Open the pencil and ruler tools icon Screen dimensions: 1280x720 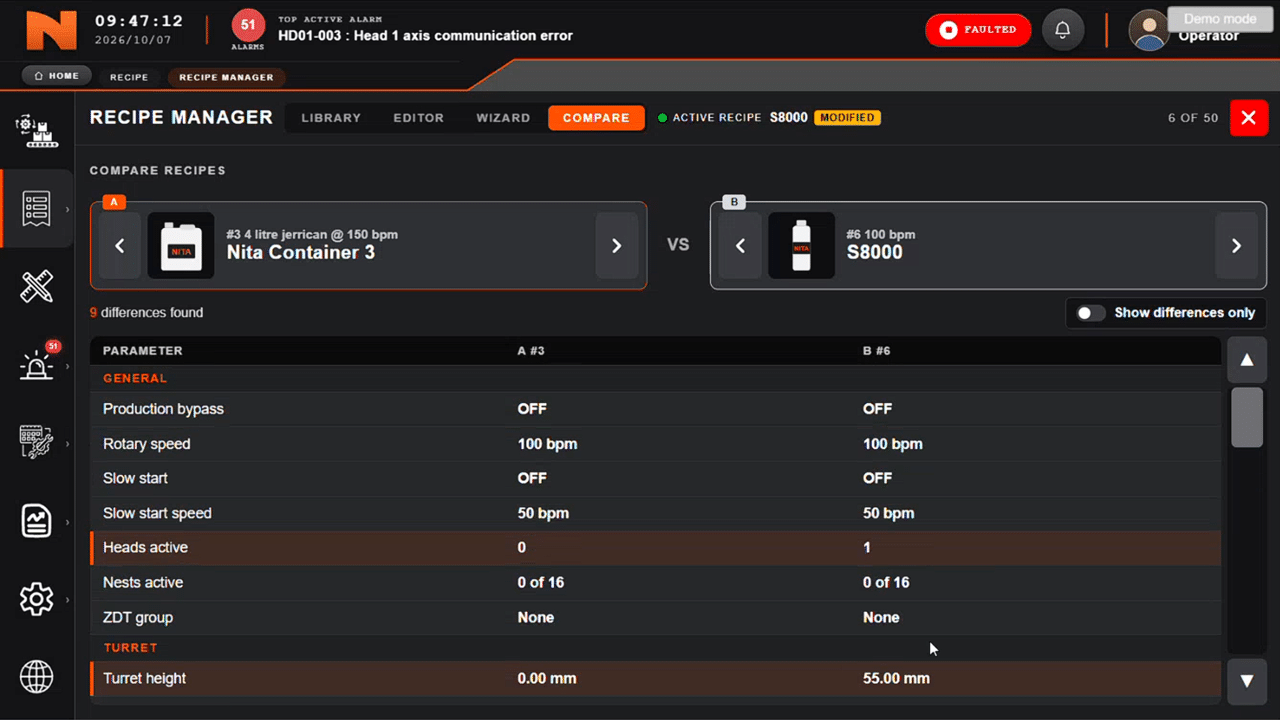36,287
